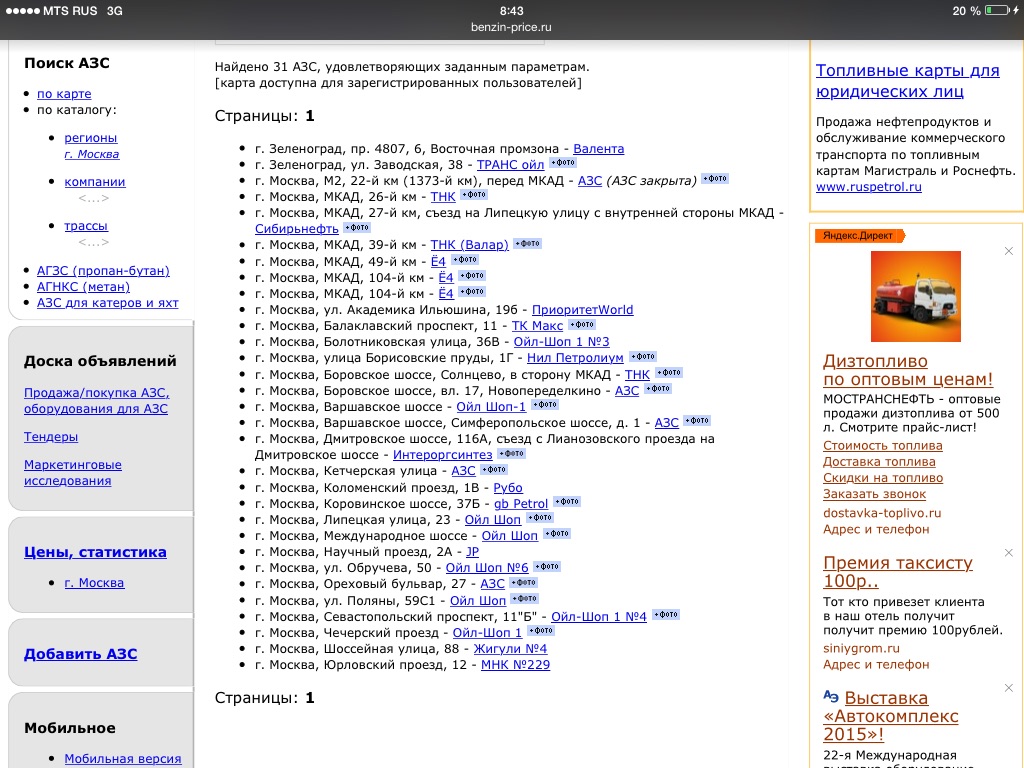Open the Тендеры link
The height and width of the screenshot is (768, 1024).
tap(51, 437)
